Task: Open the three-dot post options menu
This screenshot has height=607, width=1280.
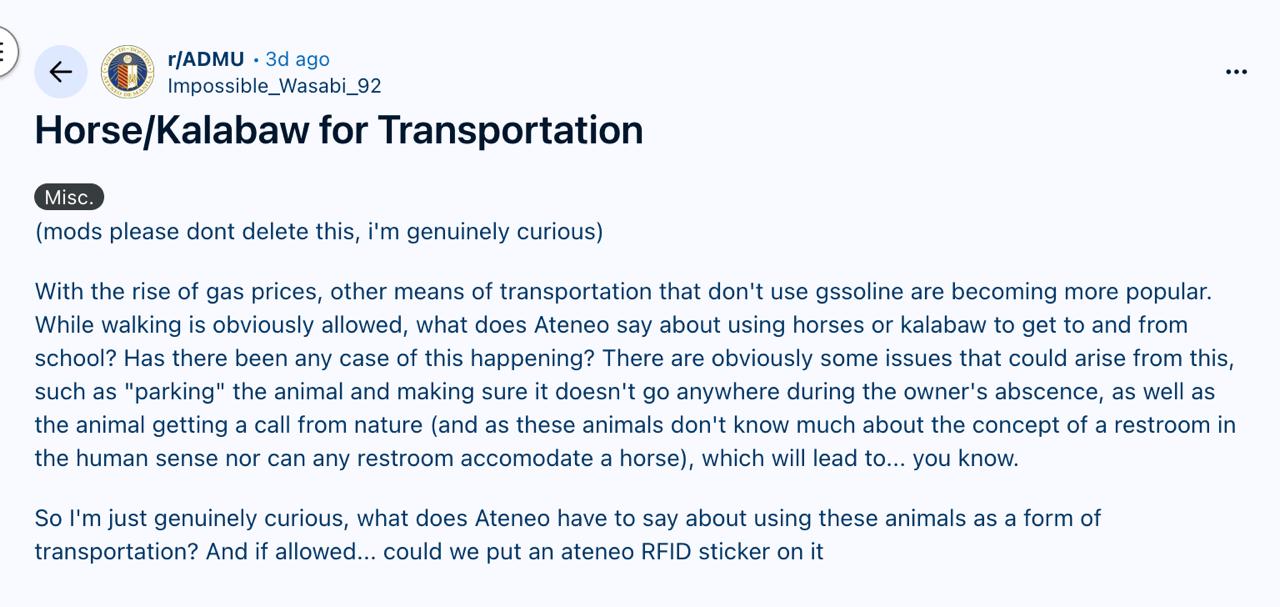Action: tap(1236, 72)
